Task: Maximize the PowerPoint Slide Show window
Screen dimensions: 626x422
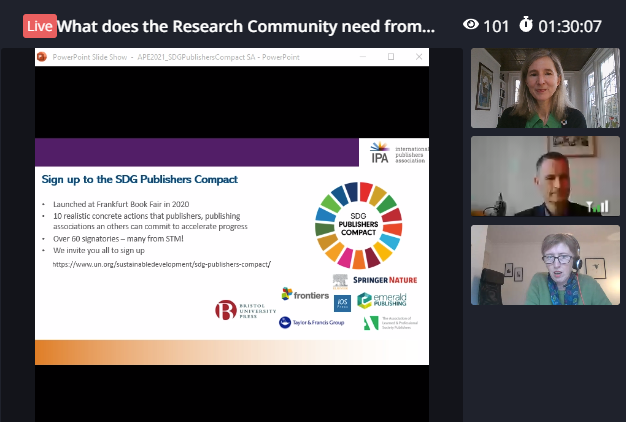Action: pos(391,57)
